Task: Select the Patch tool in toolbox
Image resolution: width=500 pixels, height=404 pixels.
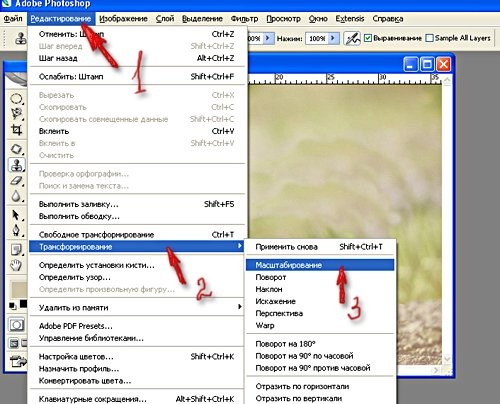Action: click(17, 149)
